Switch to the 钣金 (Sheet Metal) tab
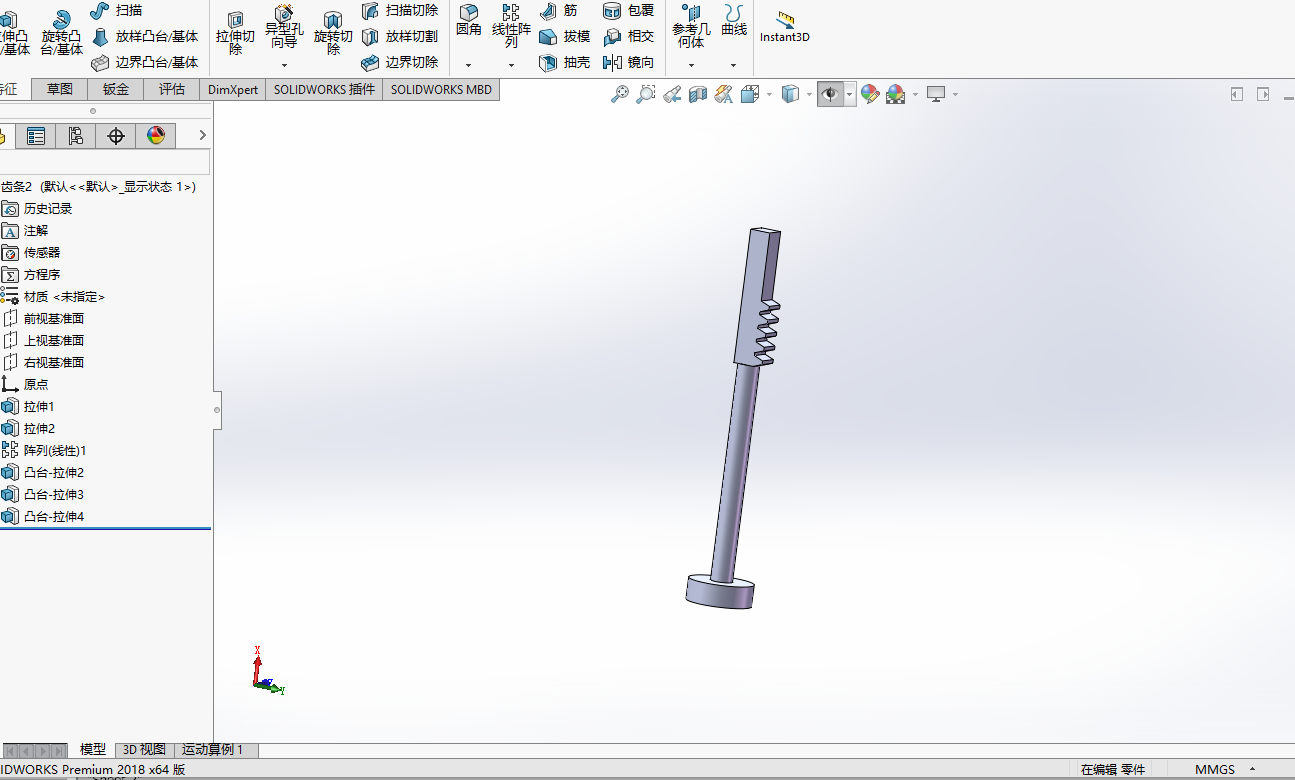 tap(116, 89)
